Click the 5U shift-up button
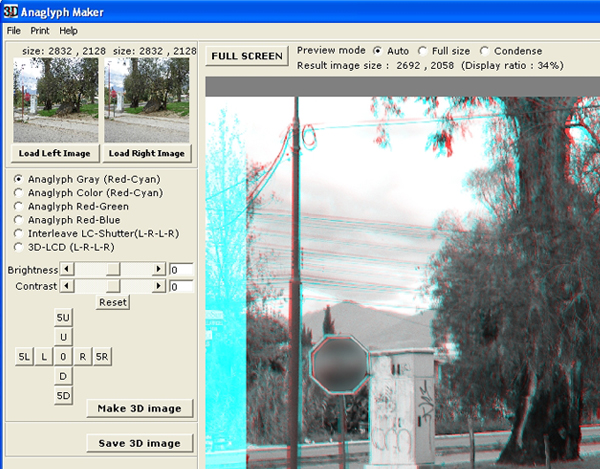 64,318
